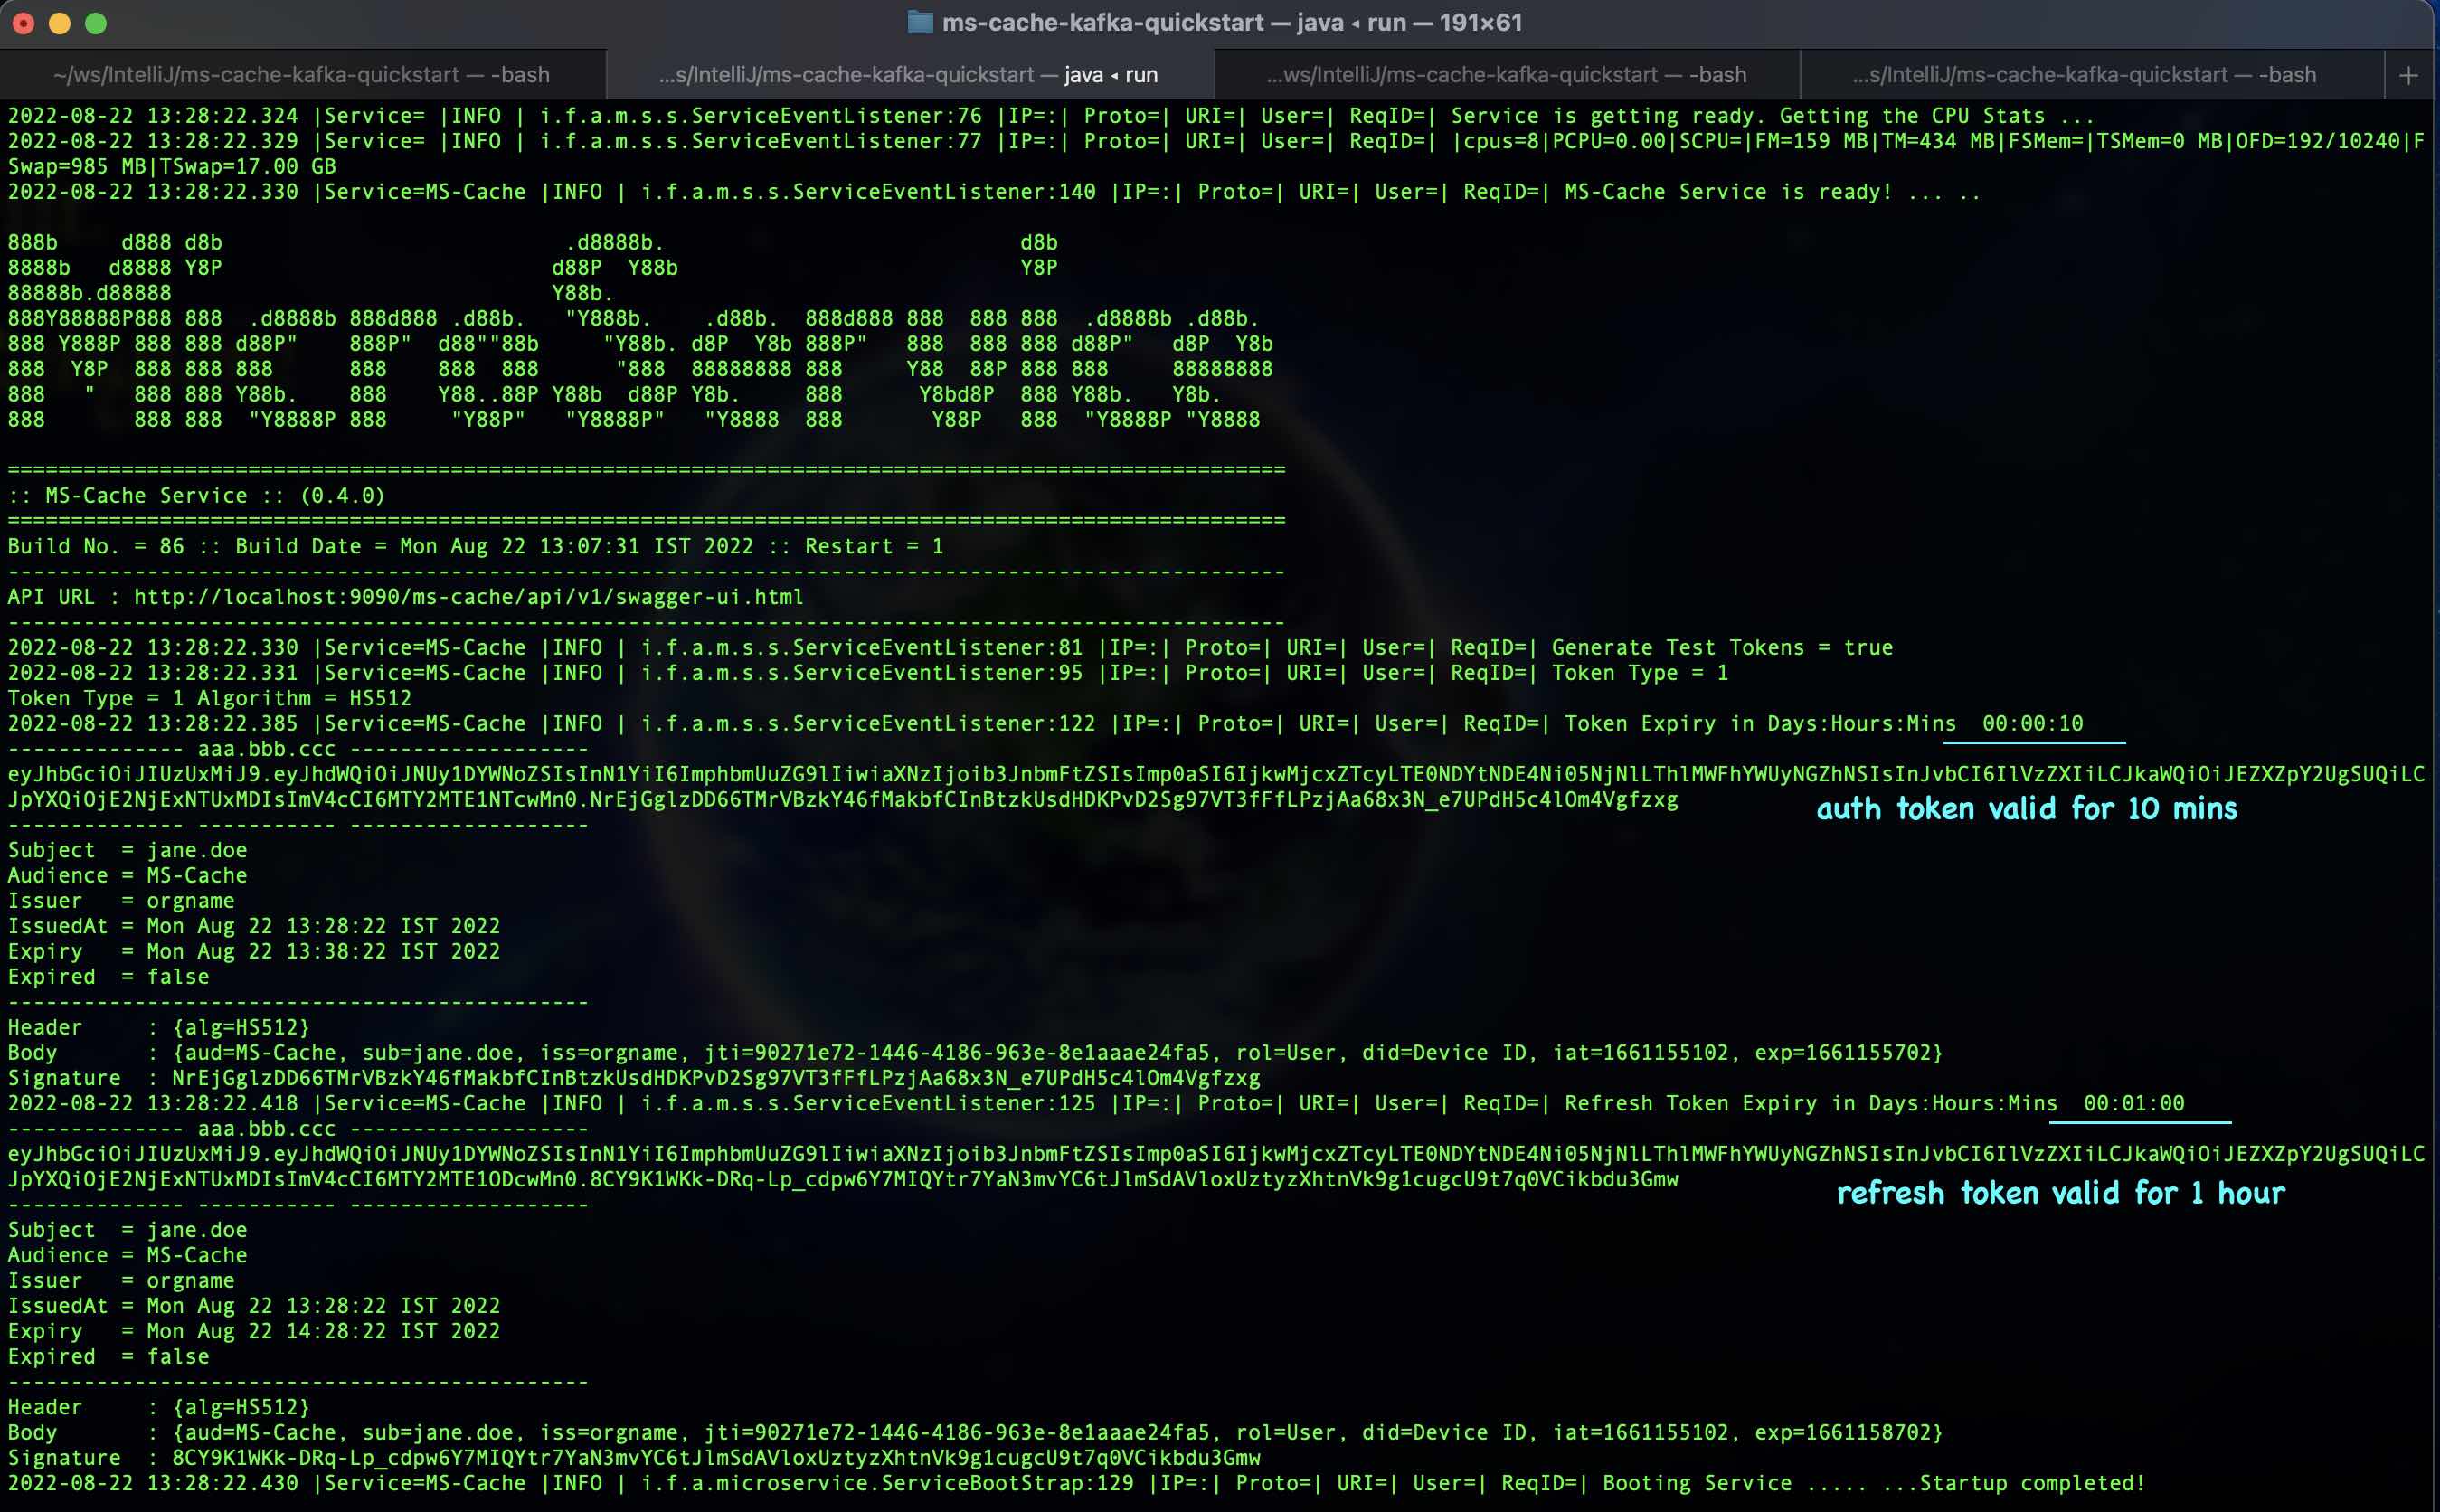This screenshot has width=2440, height=1512.
Task: Click the 'refresh token valid for 1 hour' annotation
Action: (2060, 1193)
